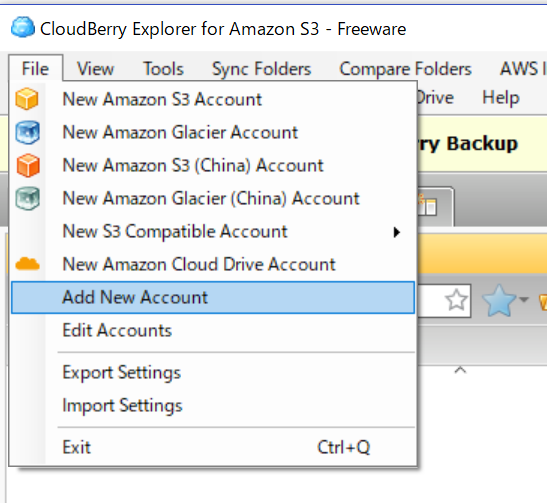Click the blue favorites star icon

click(x=499, y=300)
